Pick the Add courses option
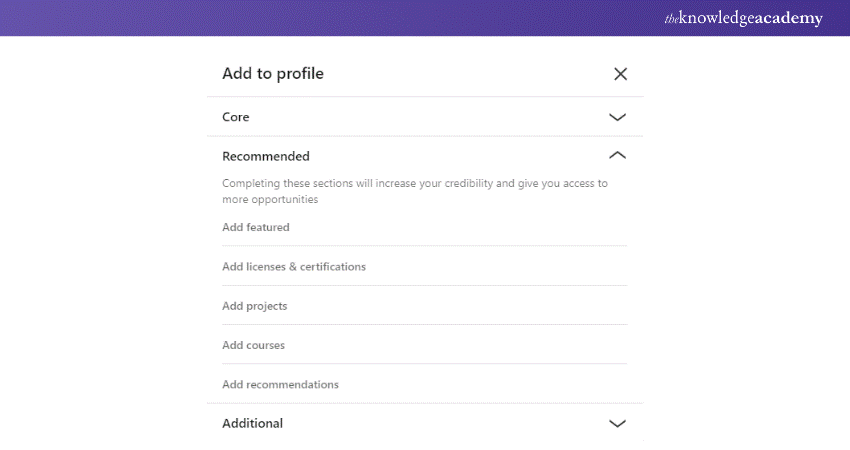This screenshot has height=450, width=850. [x=253, y=345]
